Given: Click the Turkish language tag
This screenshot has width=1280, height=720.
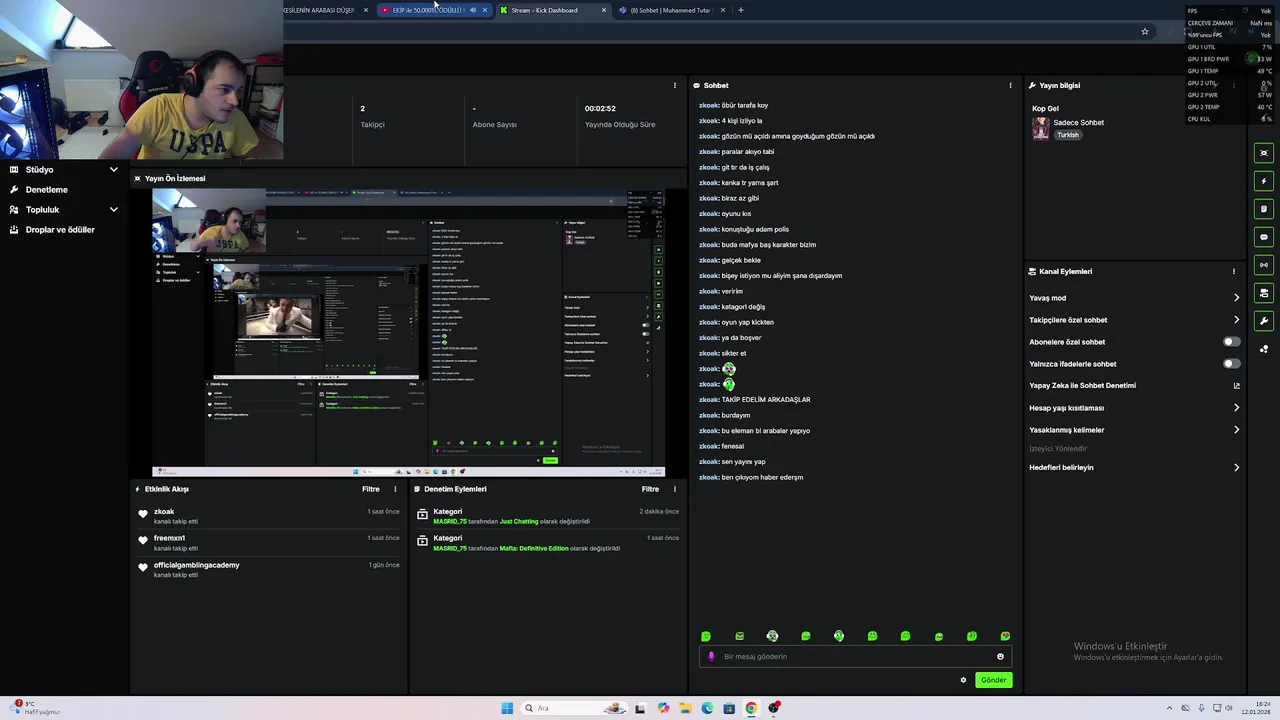Looking at the screenshot, I should pos(1068,135).
